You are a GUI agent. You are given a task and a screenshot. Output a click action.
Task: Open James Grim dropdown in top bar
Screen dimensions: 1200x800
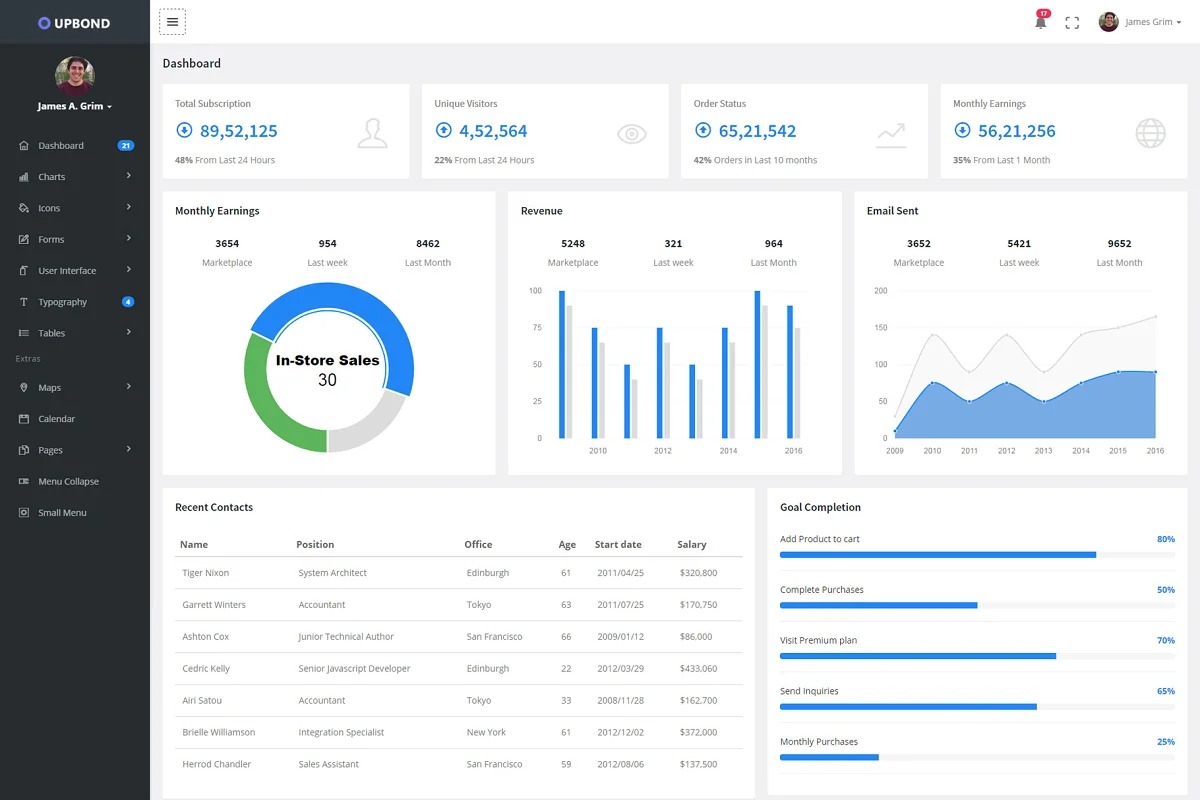click(1141, 22)
